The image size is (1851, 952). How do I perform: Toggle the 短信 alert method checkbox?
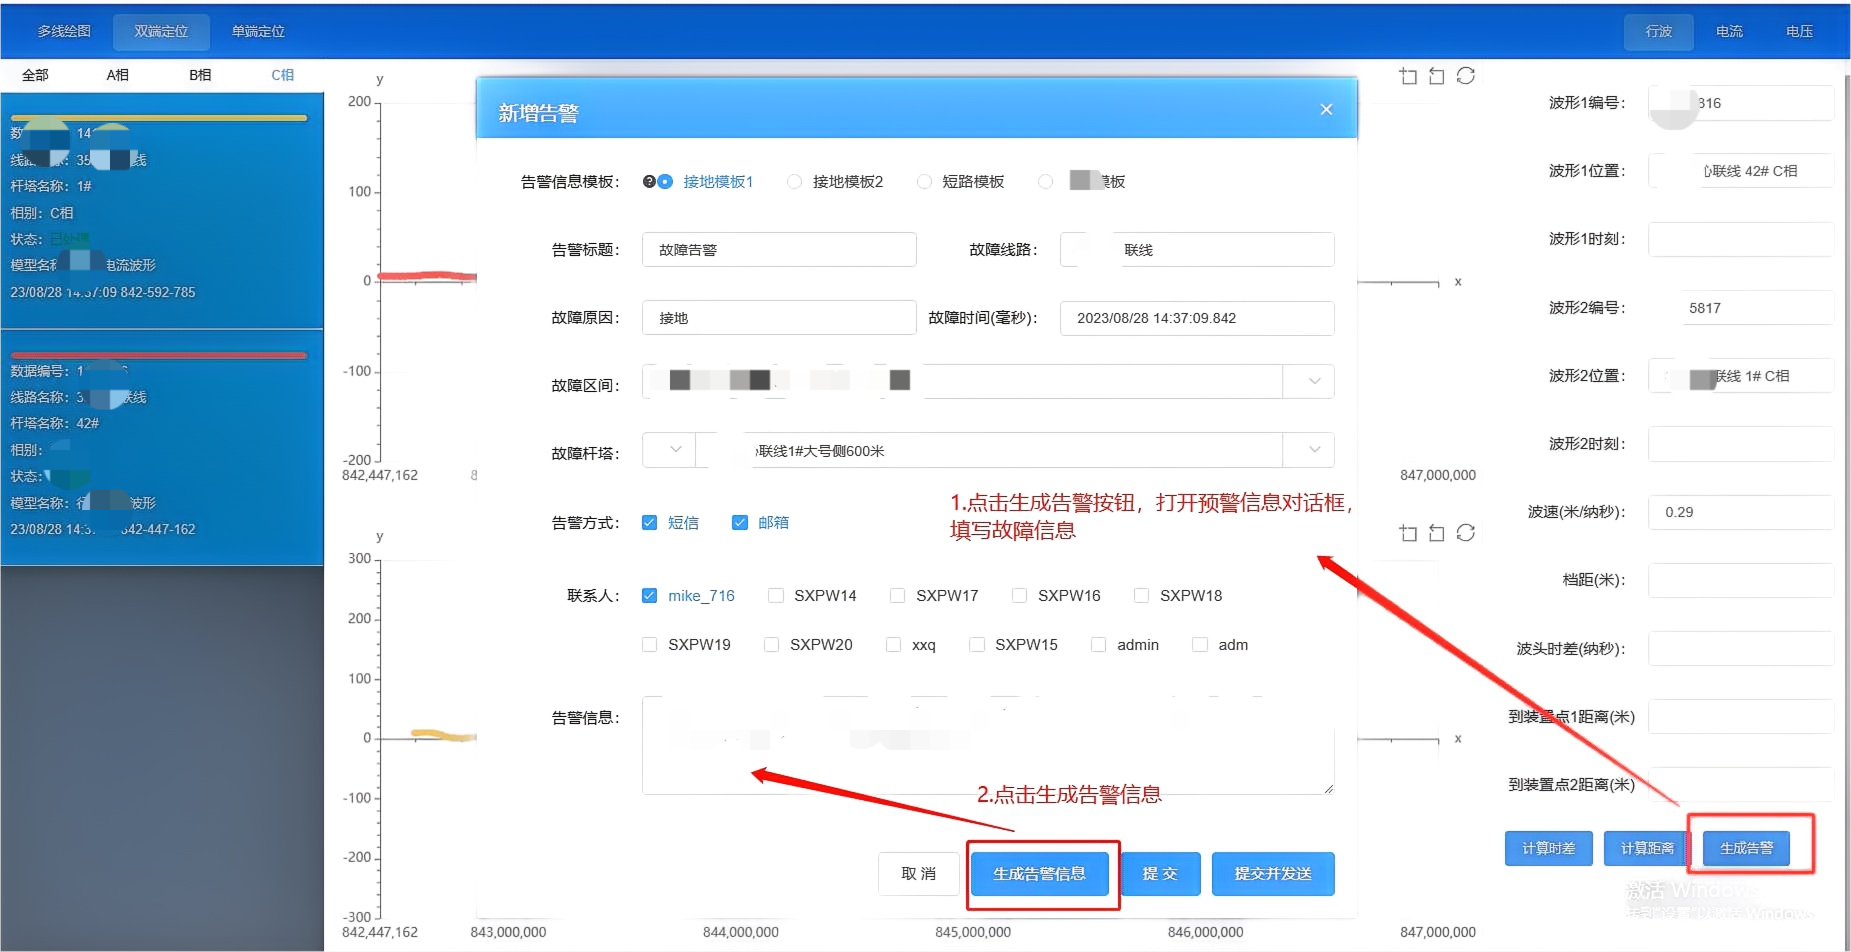pos(649,522)
